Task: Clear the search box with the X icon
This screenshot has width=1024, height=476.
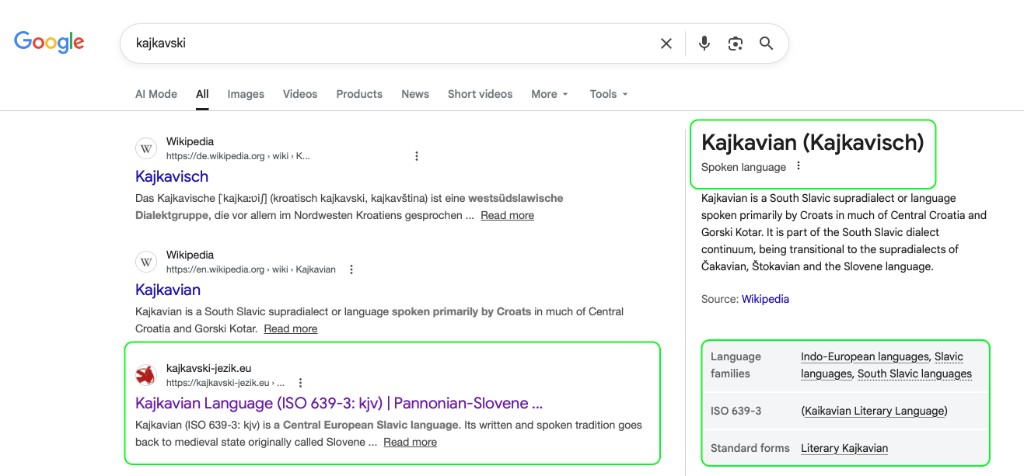Action: pos(666,44)
